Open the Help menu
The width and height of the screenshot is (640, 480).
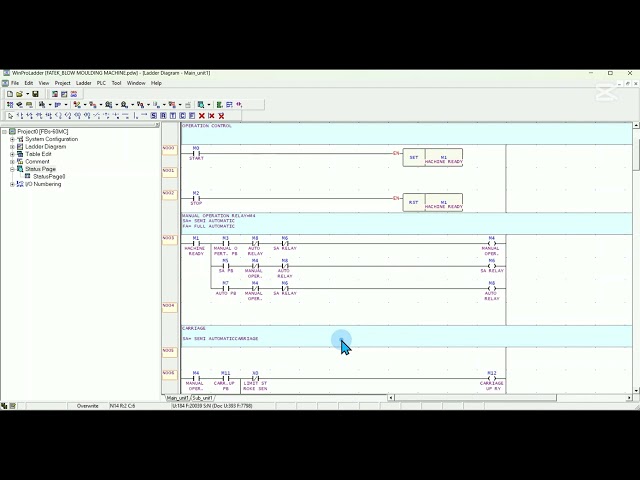(x=156, y=83)
